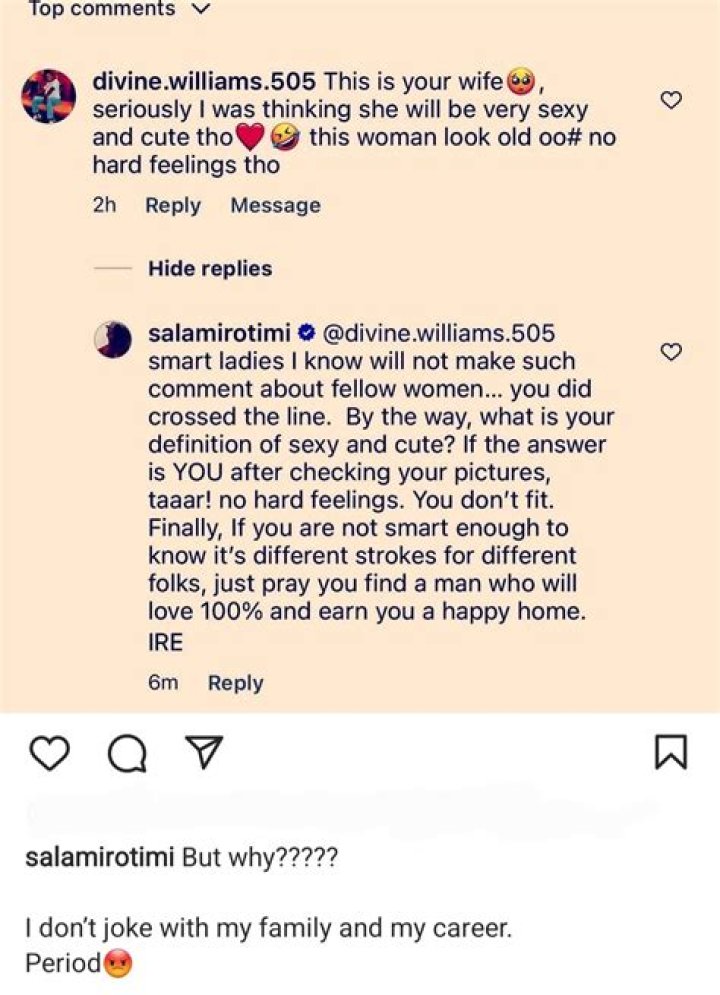The width and height of the screenshot is (720, 995).
Task: Open salamirotimi username in the post caption
Action: (100, 859)
